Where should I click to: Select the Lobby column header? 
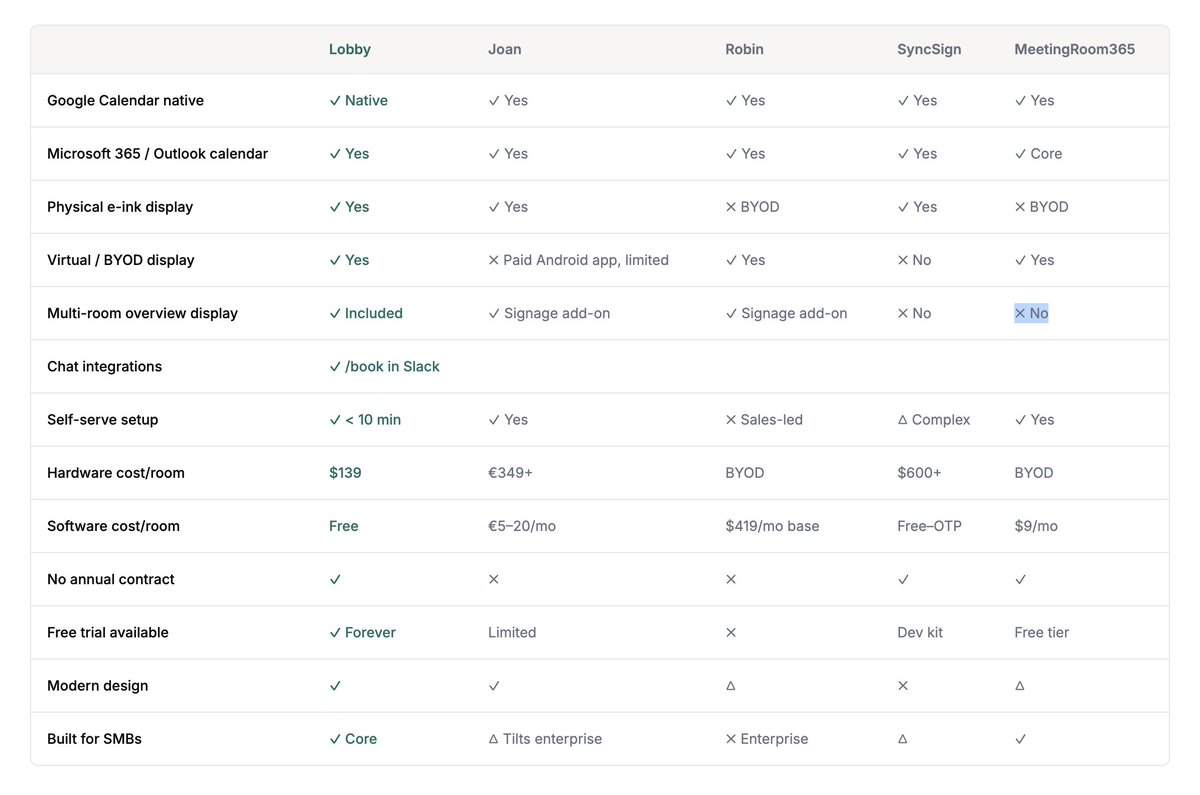coord(350,48)
